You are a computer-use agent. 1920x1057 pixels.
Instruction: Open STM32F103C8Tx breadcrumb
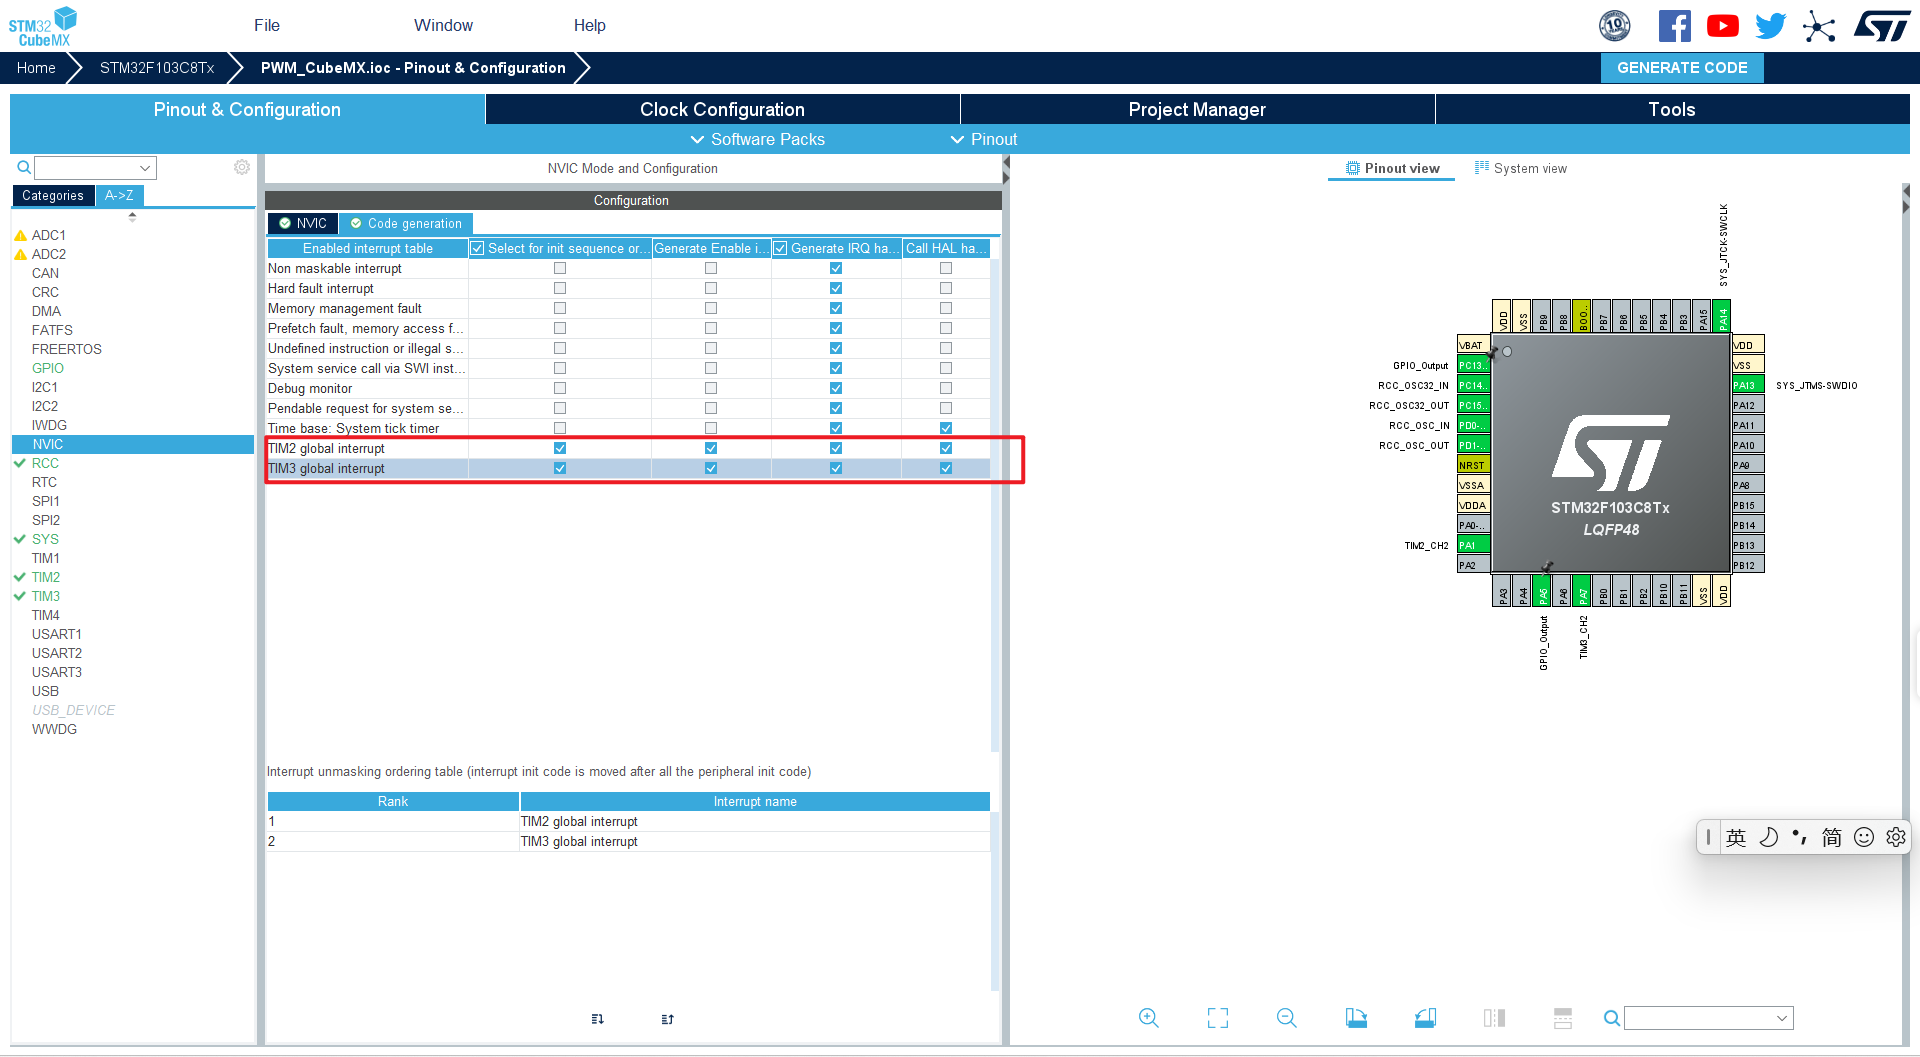[x=157, y=68]
